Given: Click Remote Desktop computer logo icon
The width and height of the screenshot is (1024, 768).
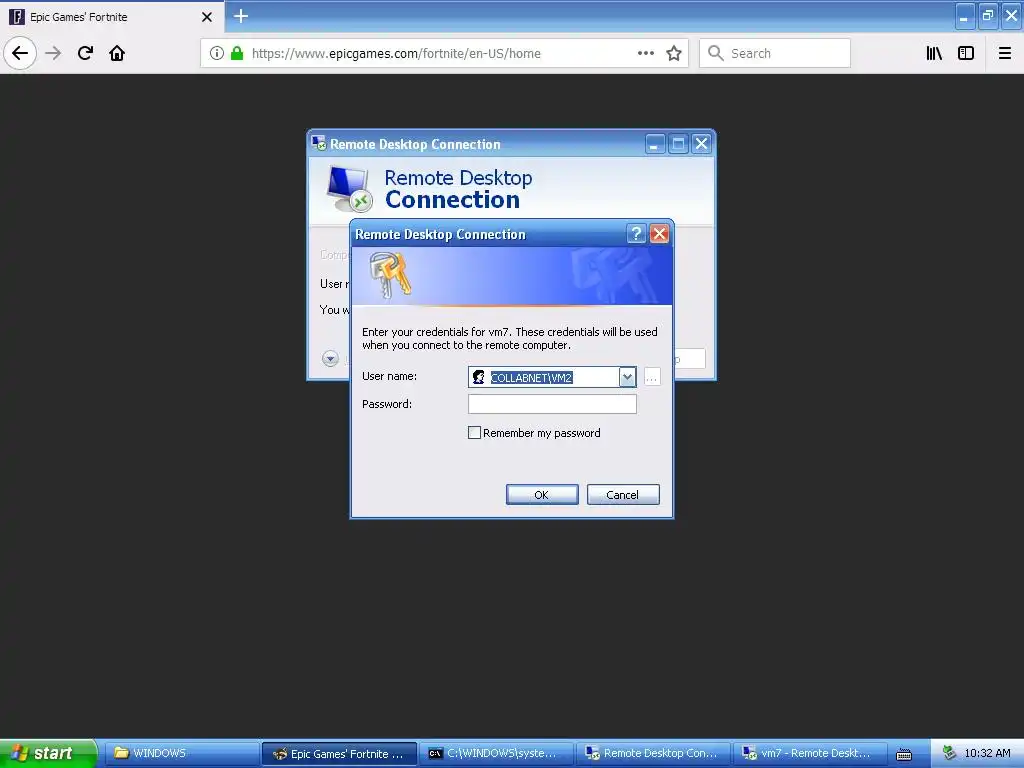Looking at the screenshot, I should [349, 189].
